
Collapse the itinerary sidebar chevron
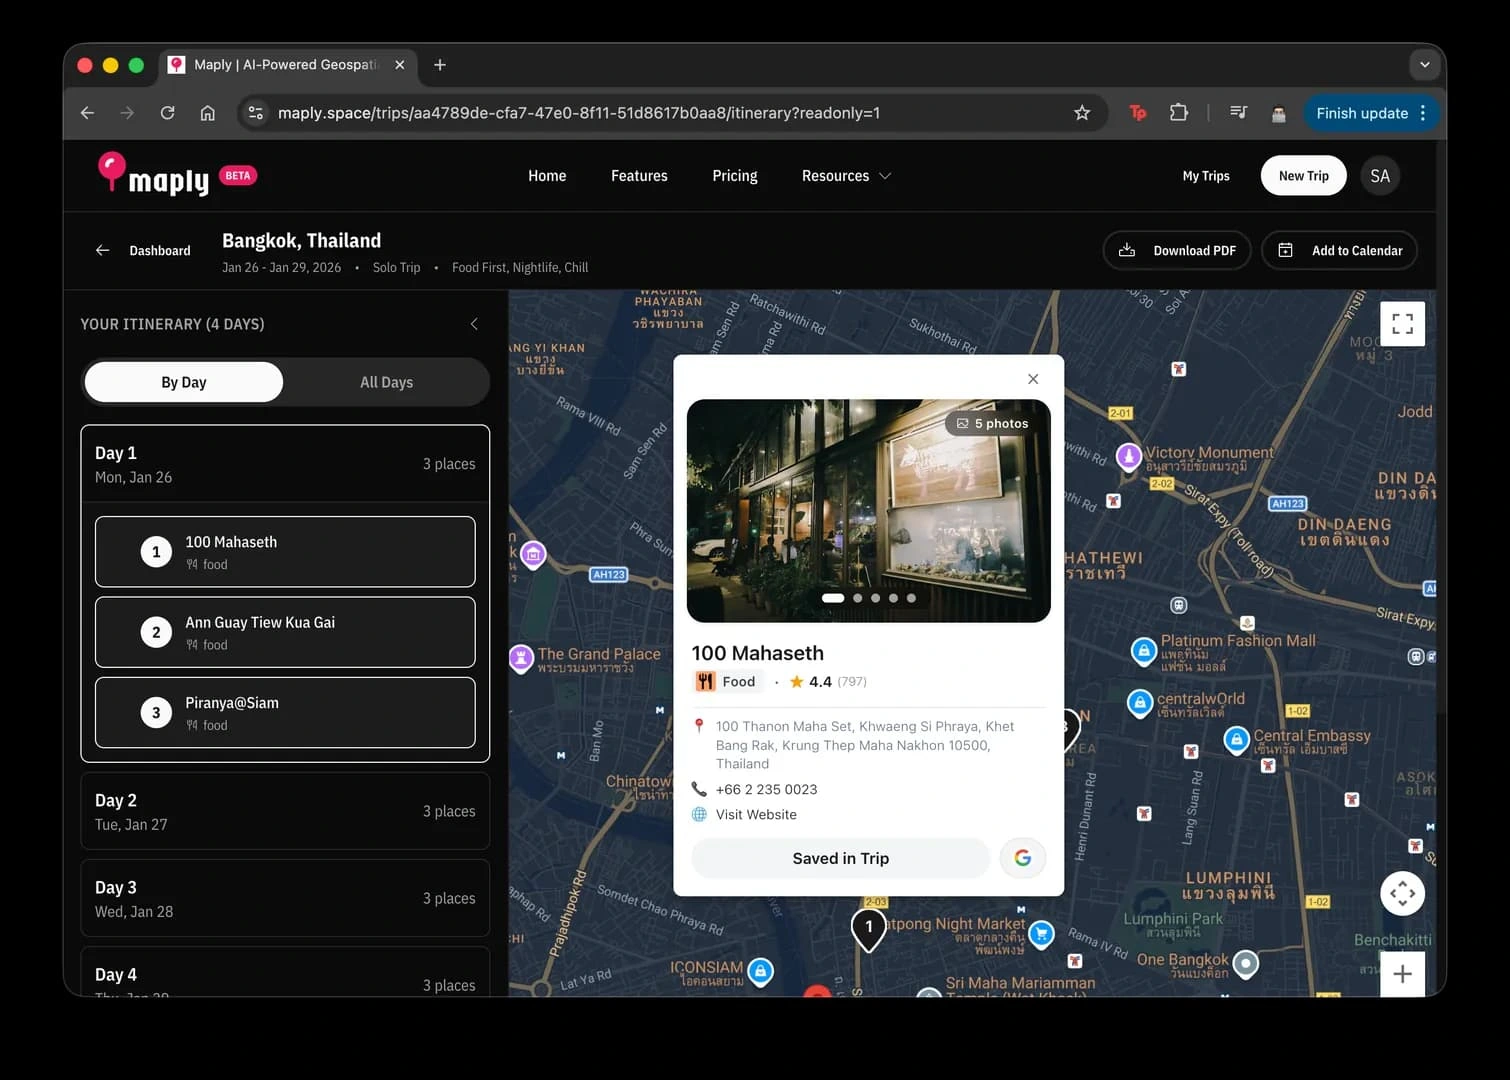474,324
